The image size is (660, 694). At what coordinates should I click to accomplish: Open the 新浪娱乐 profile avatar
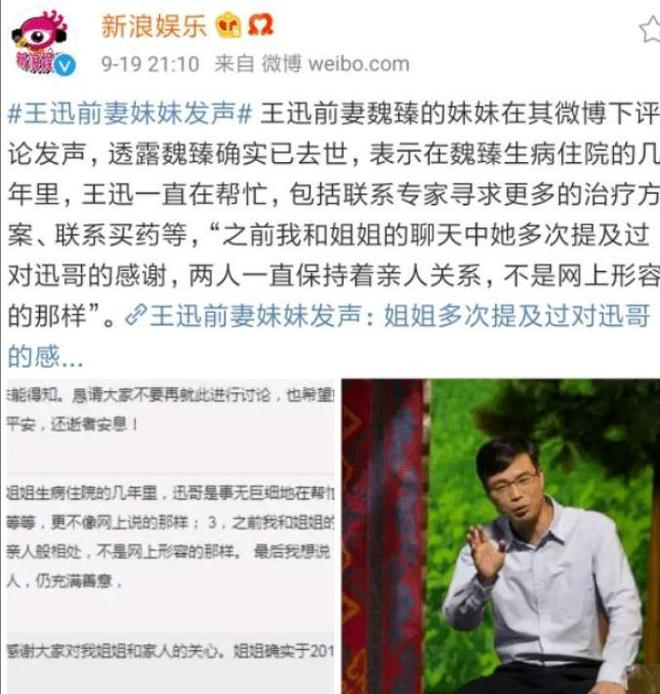tap(40, 43)
